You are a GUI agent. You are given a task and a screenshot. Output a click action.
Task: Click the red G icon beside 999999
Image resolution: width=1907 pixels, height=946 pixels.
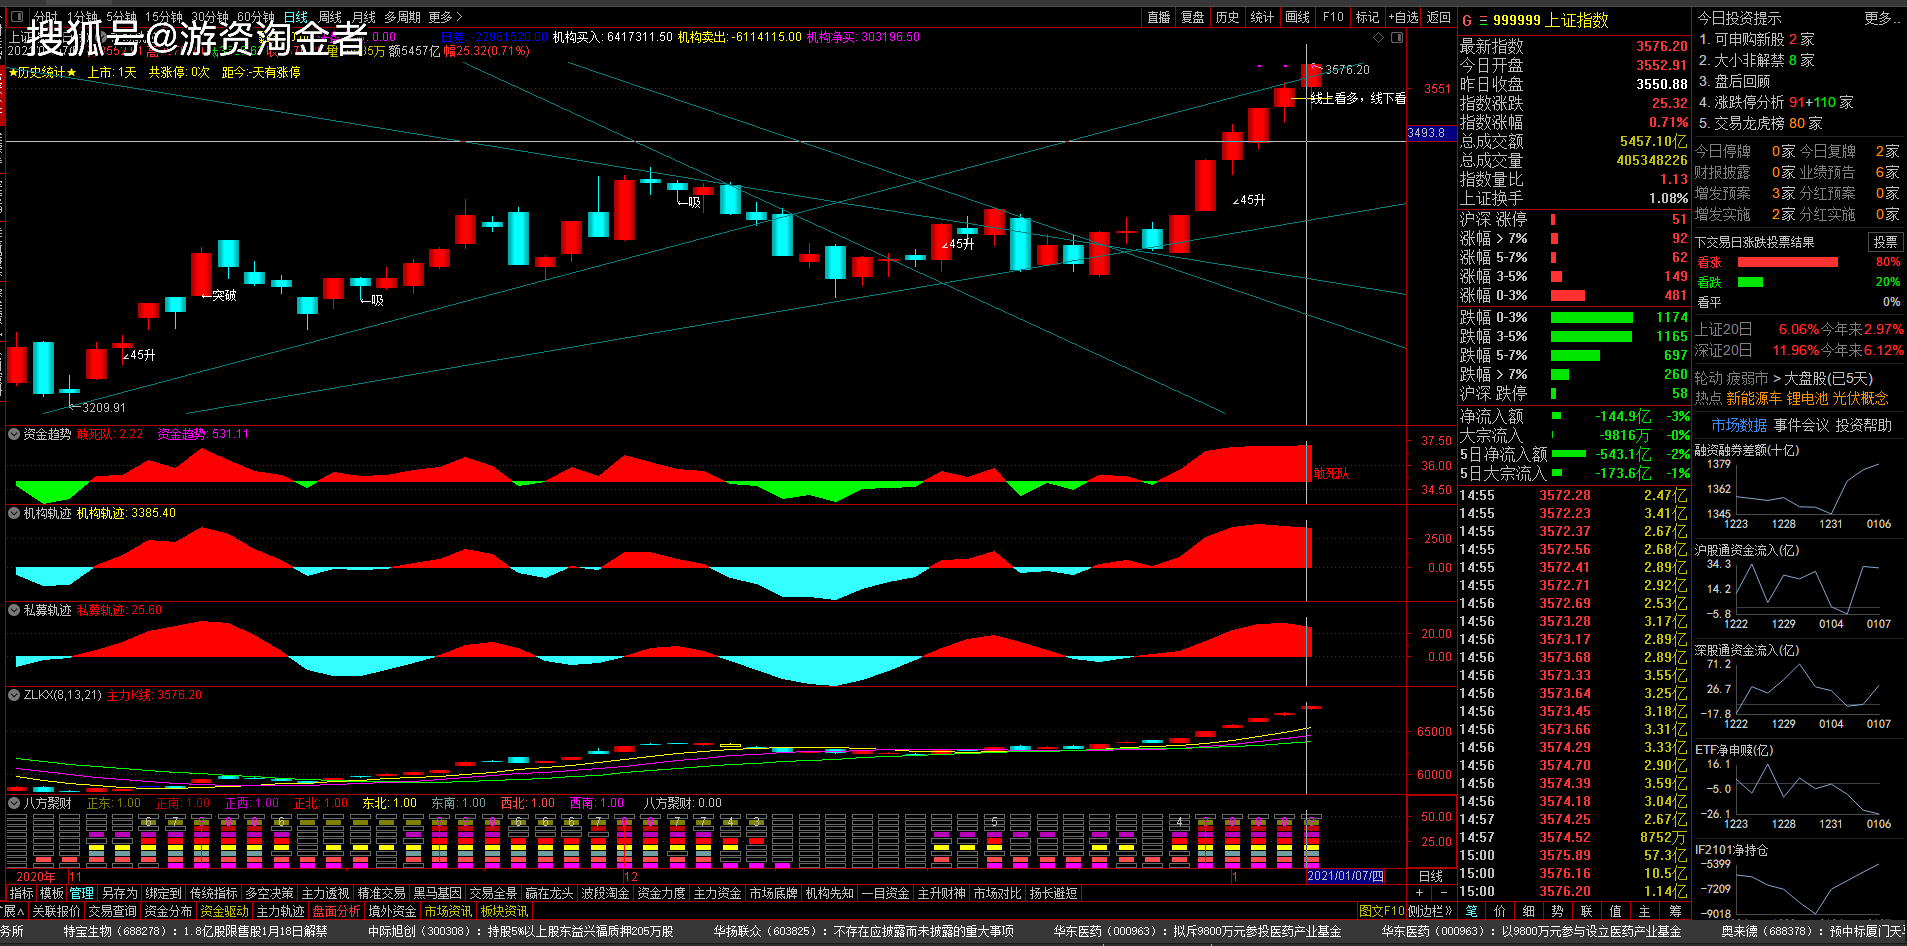(x=1467, y=20)
